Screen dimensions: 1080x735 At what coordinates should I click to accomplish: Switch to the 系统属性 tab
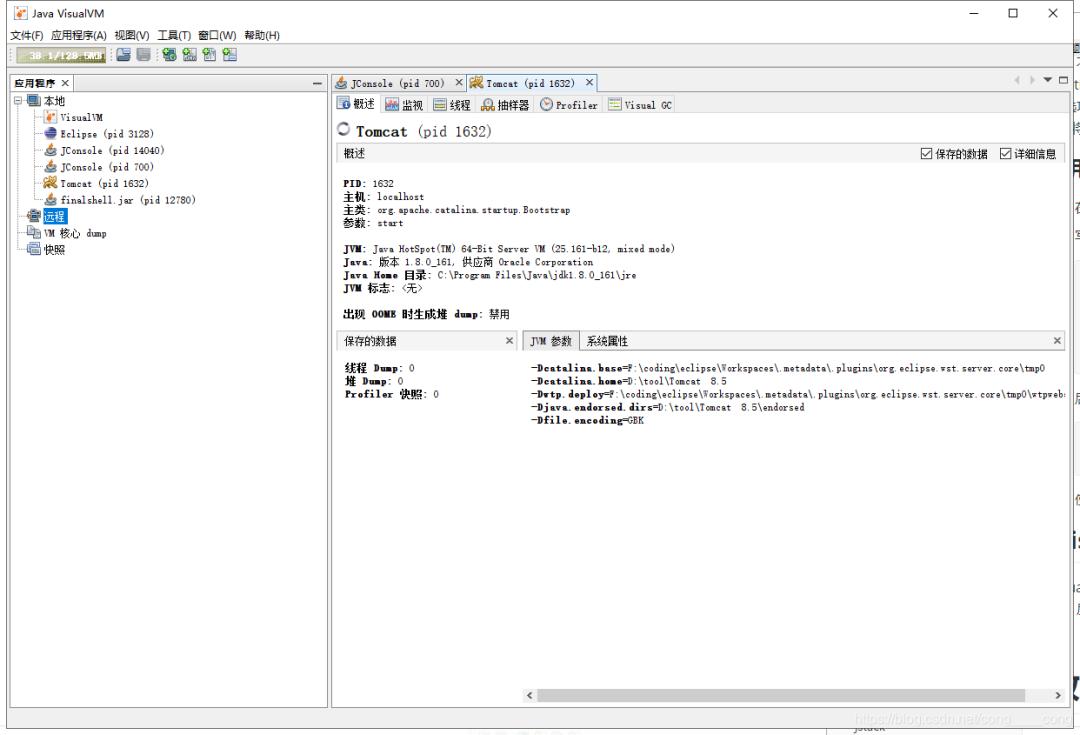coord(607,341)
